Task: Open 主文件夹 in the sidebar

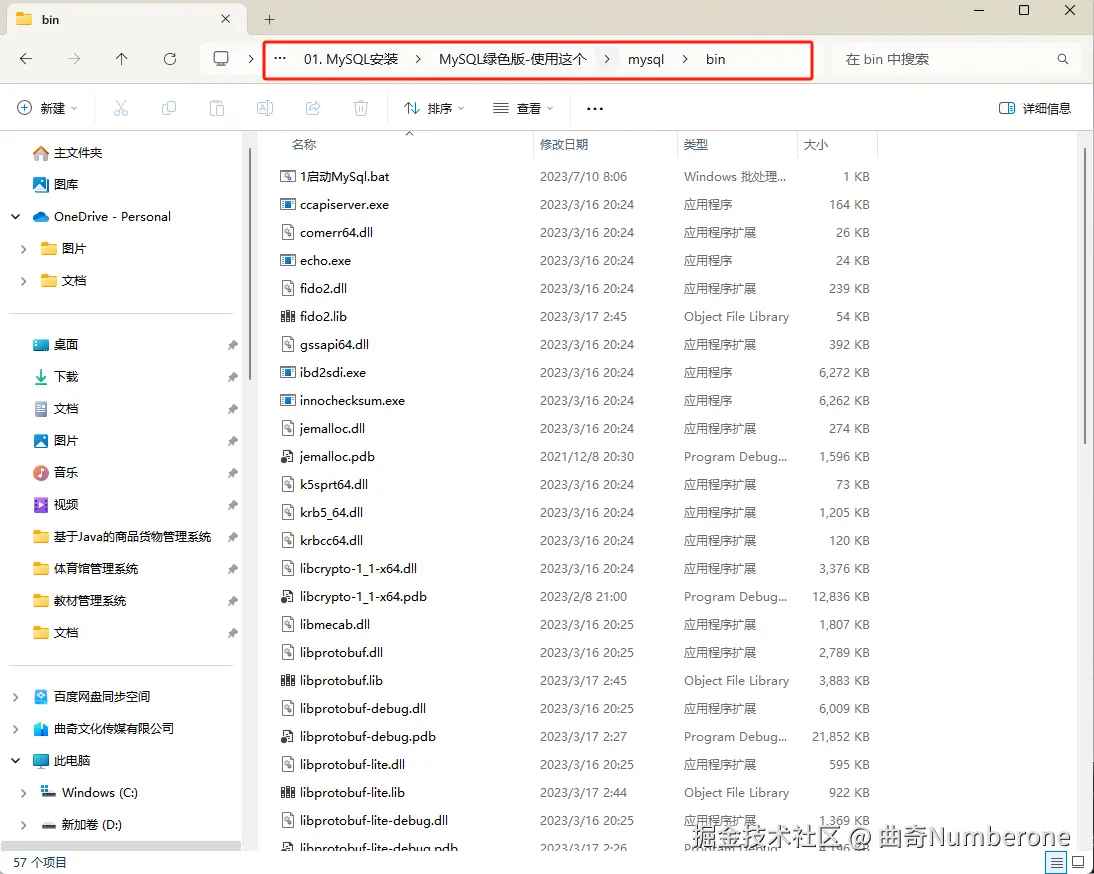Action: 68,153
